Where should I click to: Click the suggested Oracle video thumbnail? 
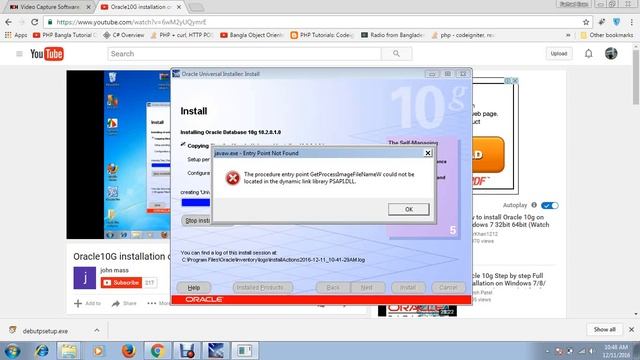click(x=417, y=311)
